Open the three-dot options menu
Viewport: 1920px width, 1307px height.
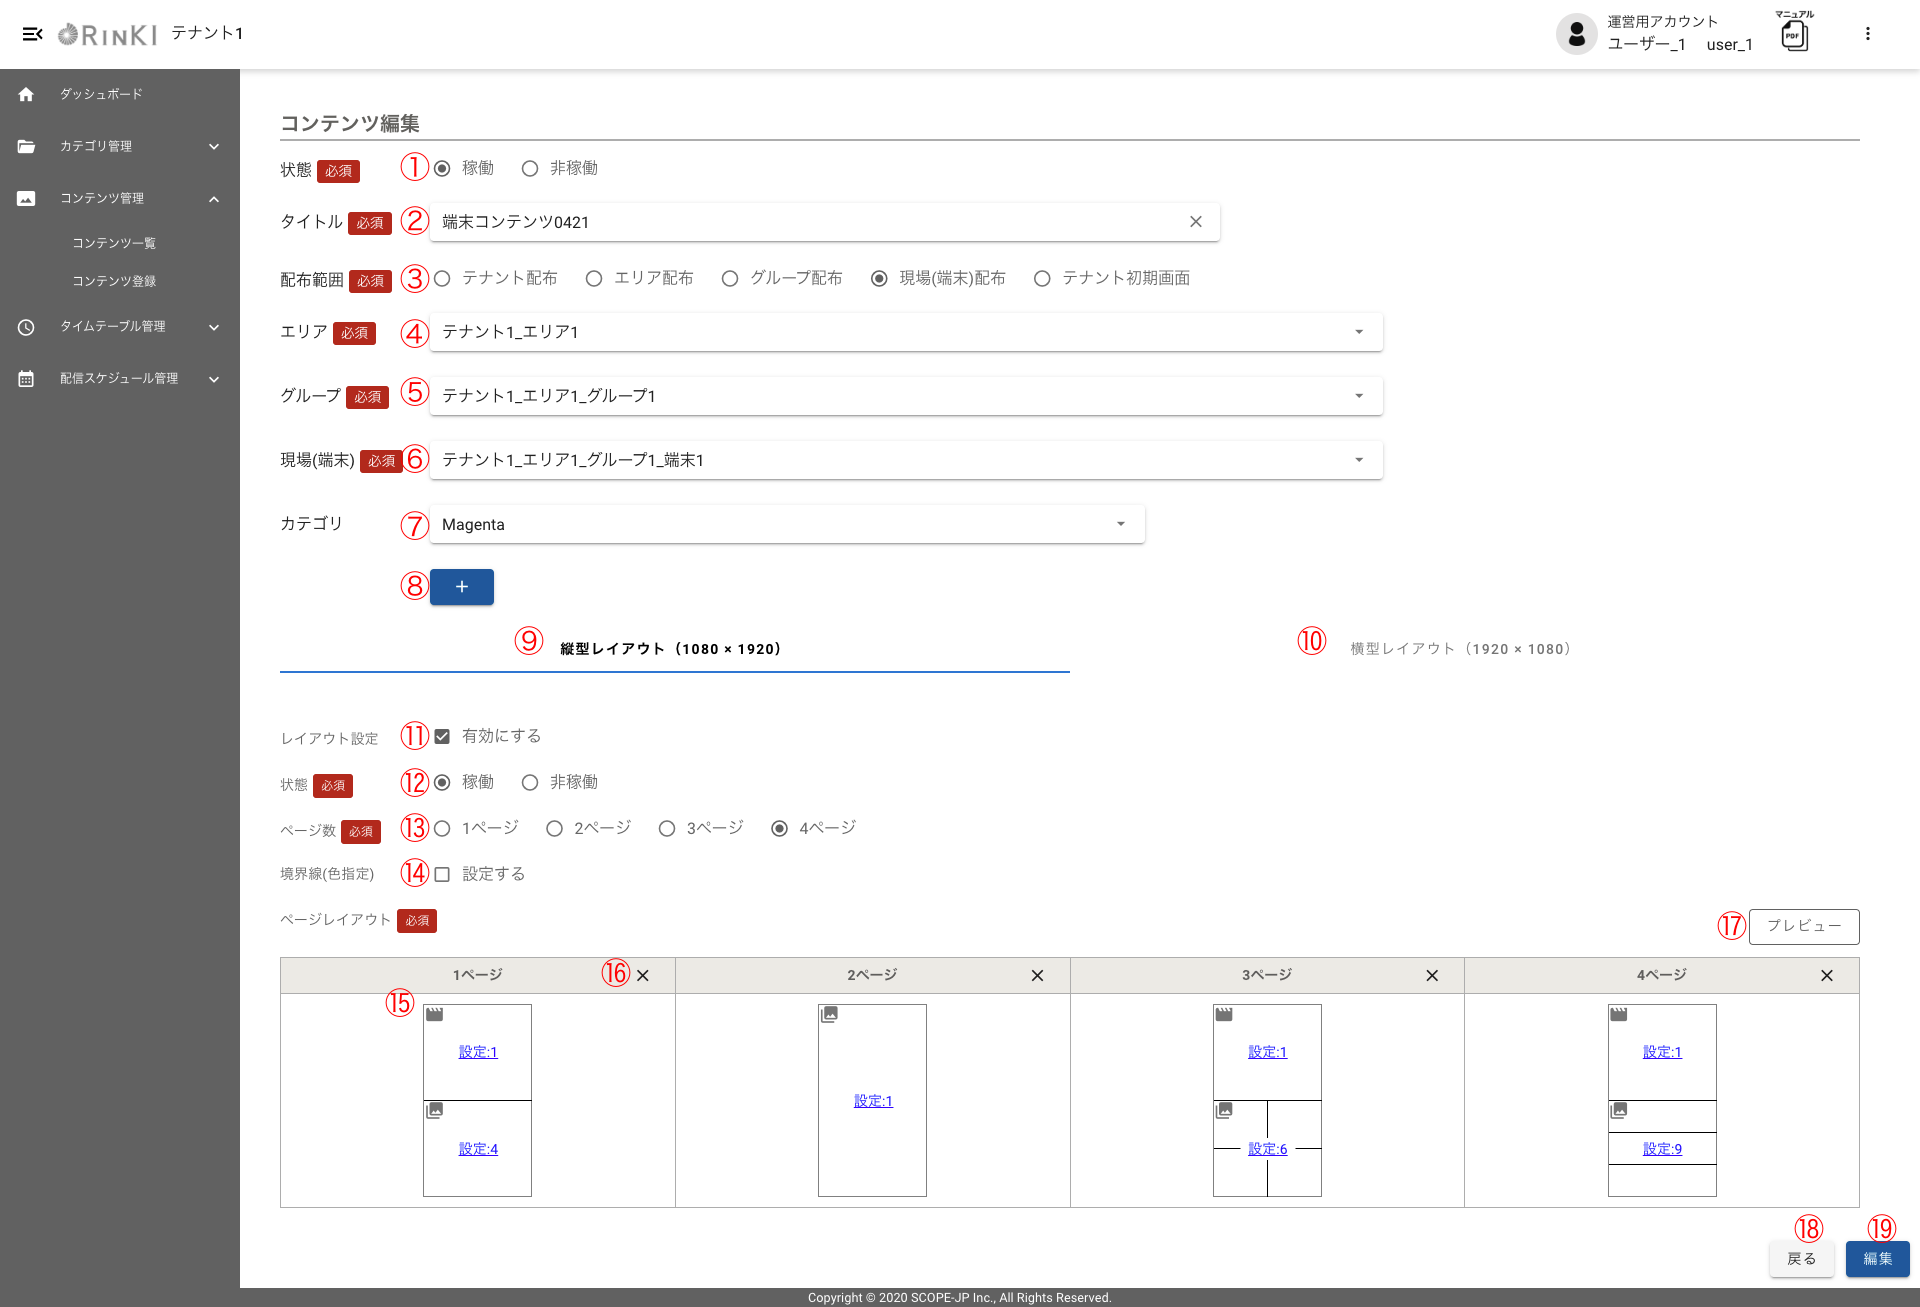pyautogui.click(x=1867, y=34)
